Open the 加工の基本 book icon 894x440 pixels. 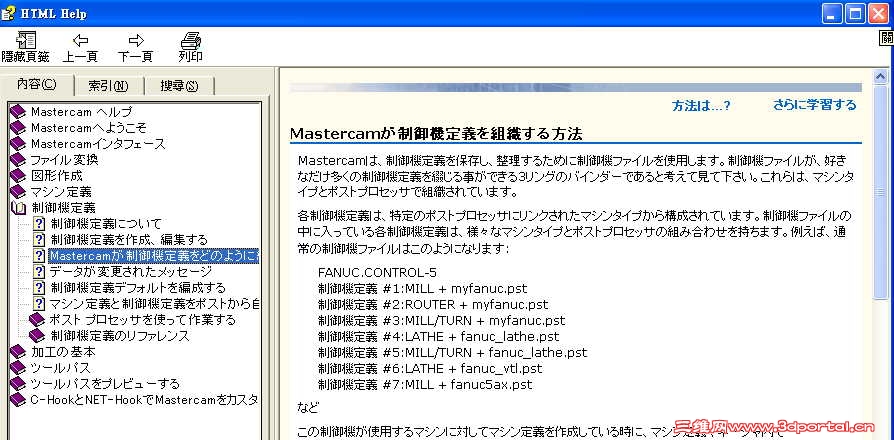[x=18, y=351]
